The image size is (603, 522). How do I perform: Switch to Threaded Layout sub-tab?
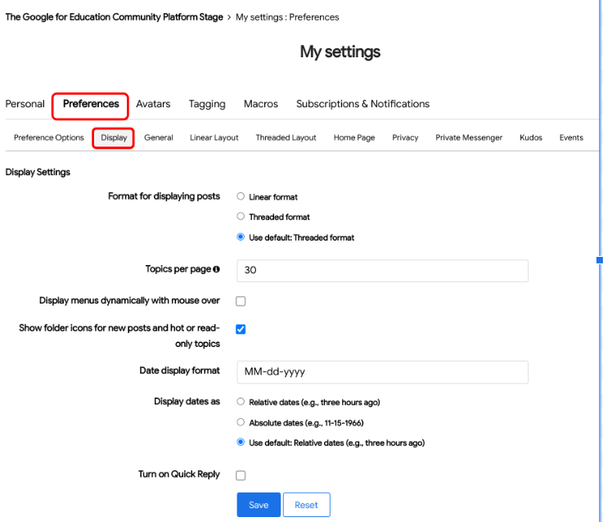[286, 138]
